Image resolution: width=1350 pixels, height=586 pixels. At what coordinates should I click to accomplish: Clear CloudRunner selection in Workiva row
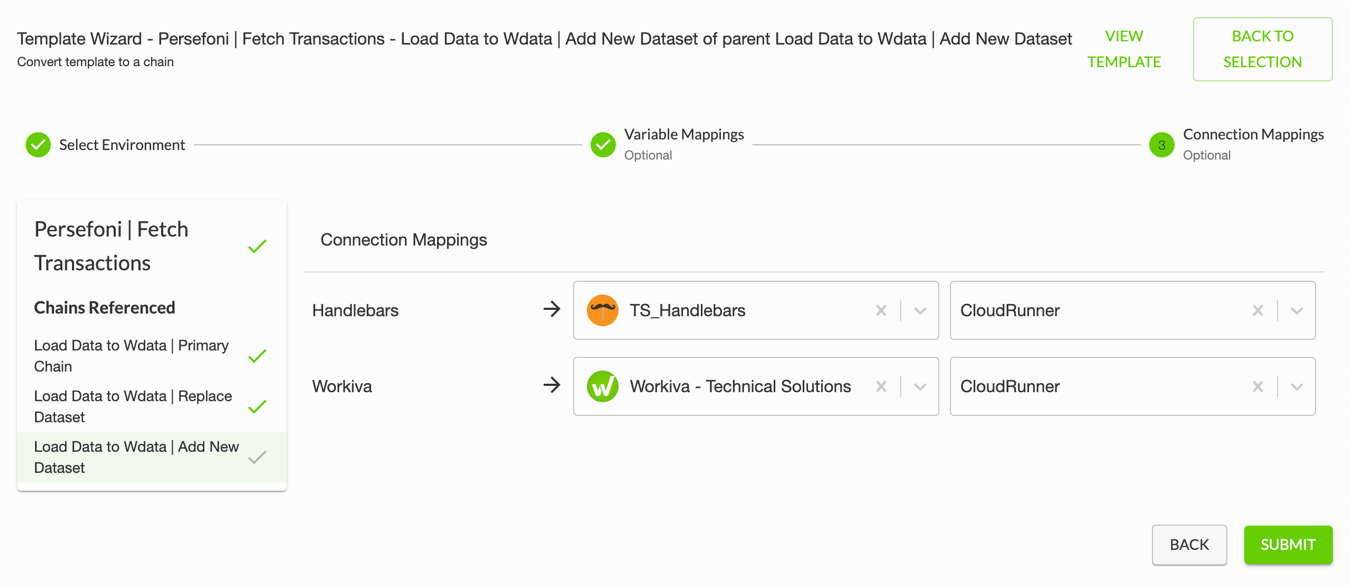1258,387
